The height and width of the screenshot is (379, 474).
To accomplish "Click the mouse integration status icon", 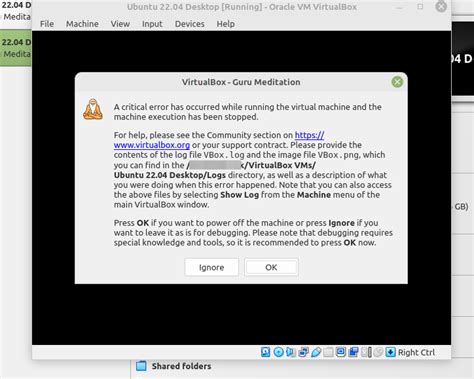I will point(378,352).
